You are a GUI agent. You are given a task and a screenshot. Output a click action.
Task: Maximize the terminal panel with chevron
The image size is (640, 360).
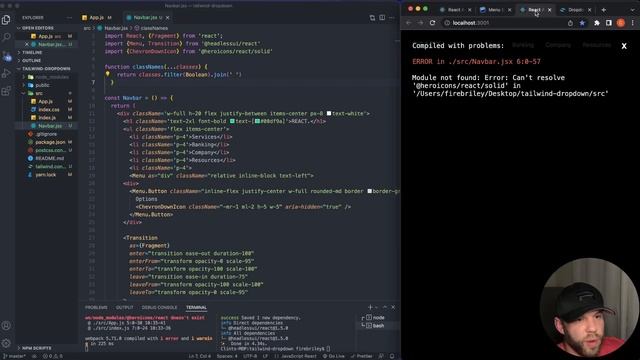click(x=384, y=307)
